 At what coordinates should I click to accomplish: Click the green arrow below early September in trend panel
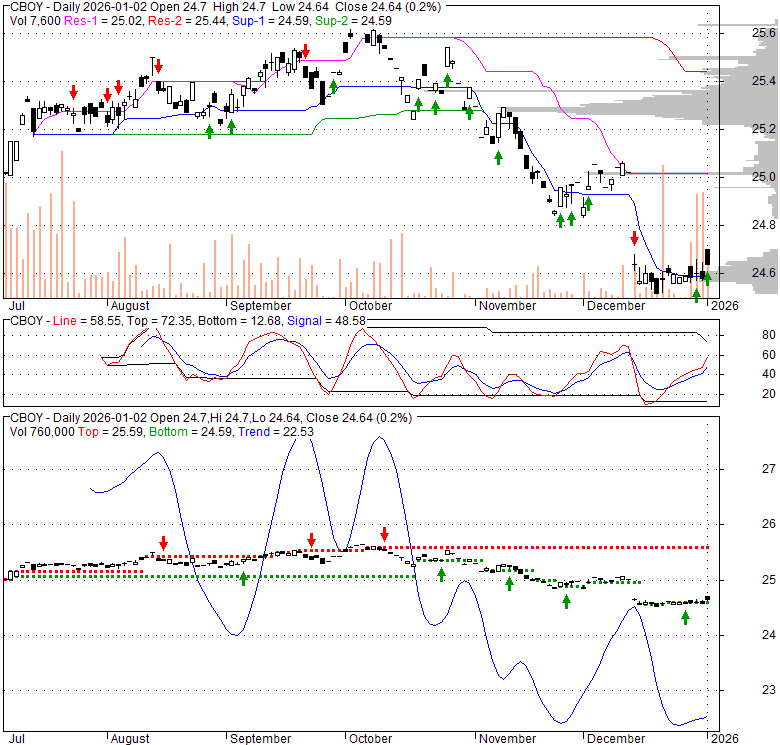point(243,578)
